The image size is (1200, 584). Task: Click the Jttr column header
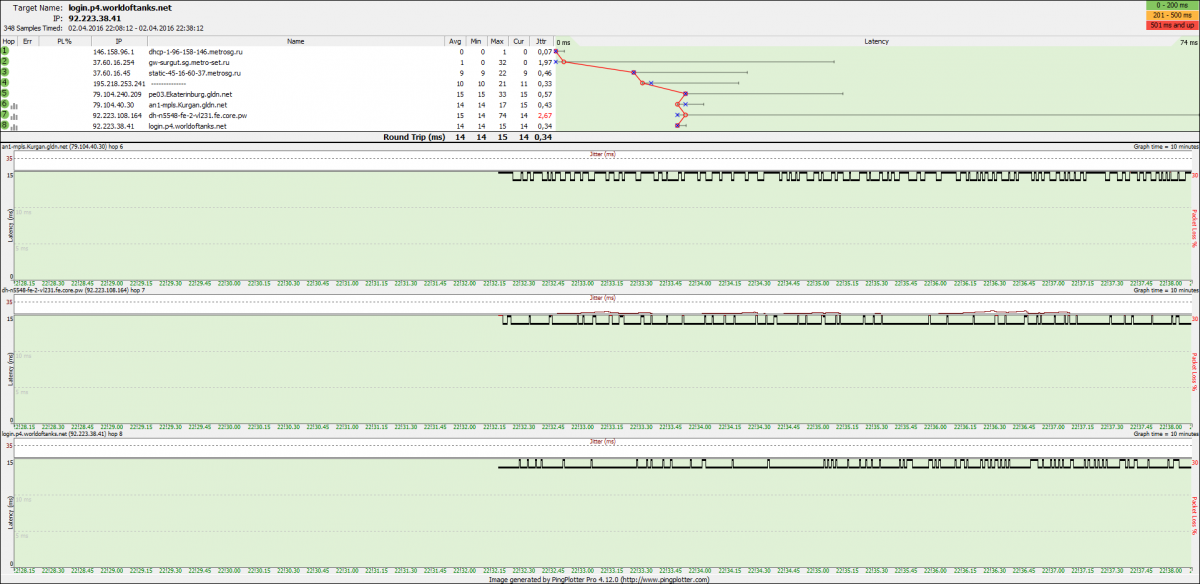pos(542,41)
